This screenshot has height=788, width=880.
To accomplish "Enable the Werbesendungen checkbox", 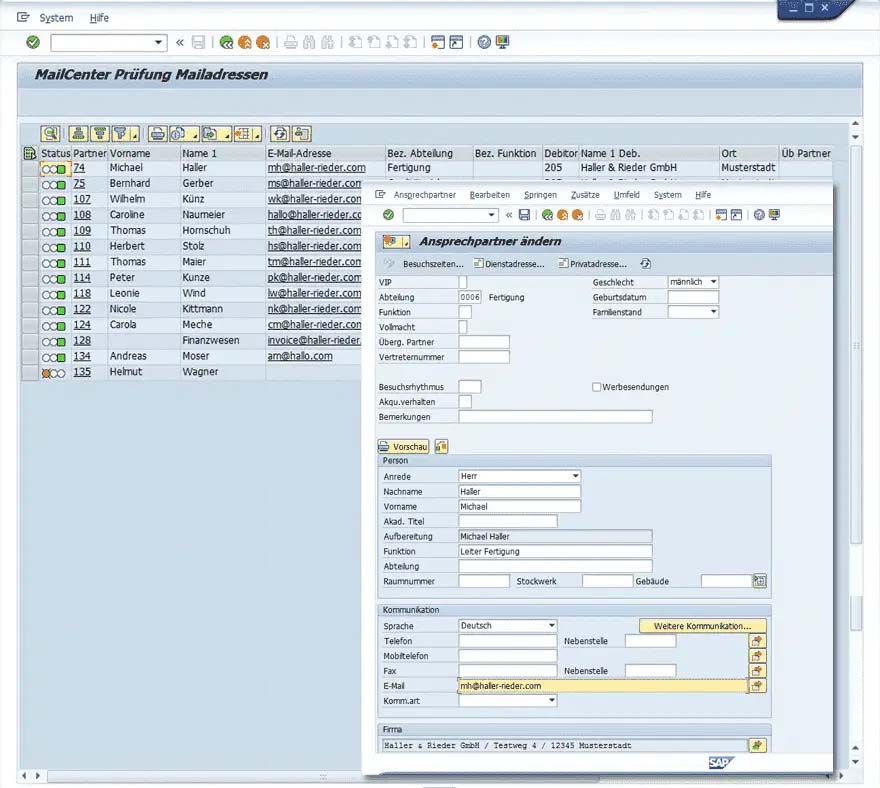I will 597,387.
